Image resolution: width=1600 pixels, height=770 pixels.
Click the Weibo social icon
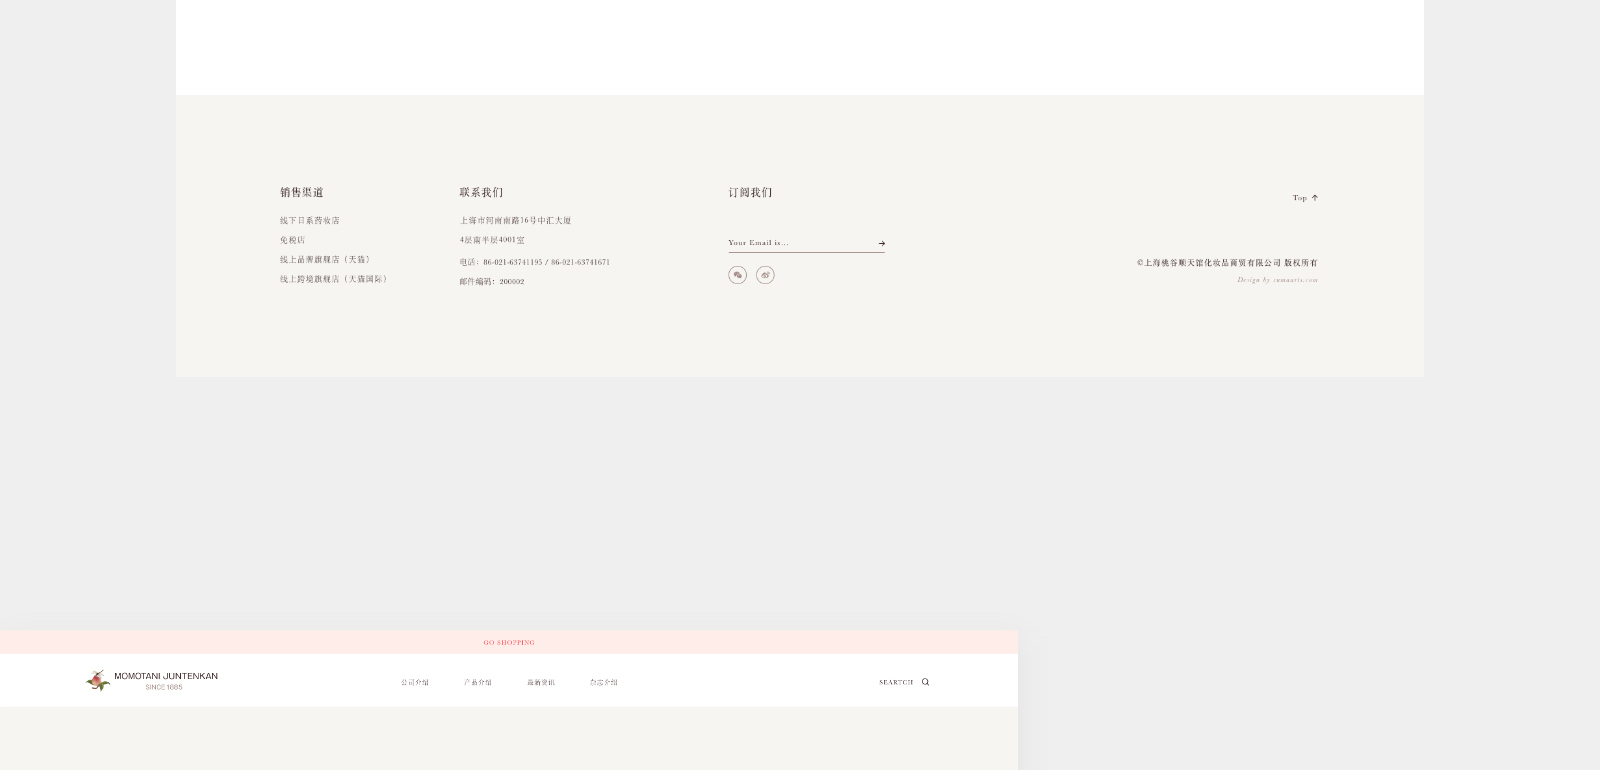(765, 275)
